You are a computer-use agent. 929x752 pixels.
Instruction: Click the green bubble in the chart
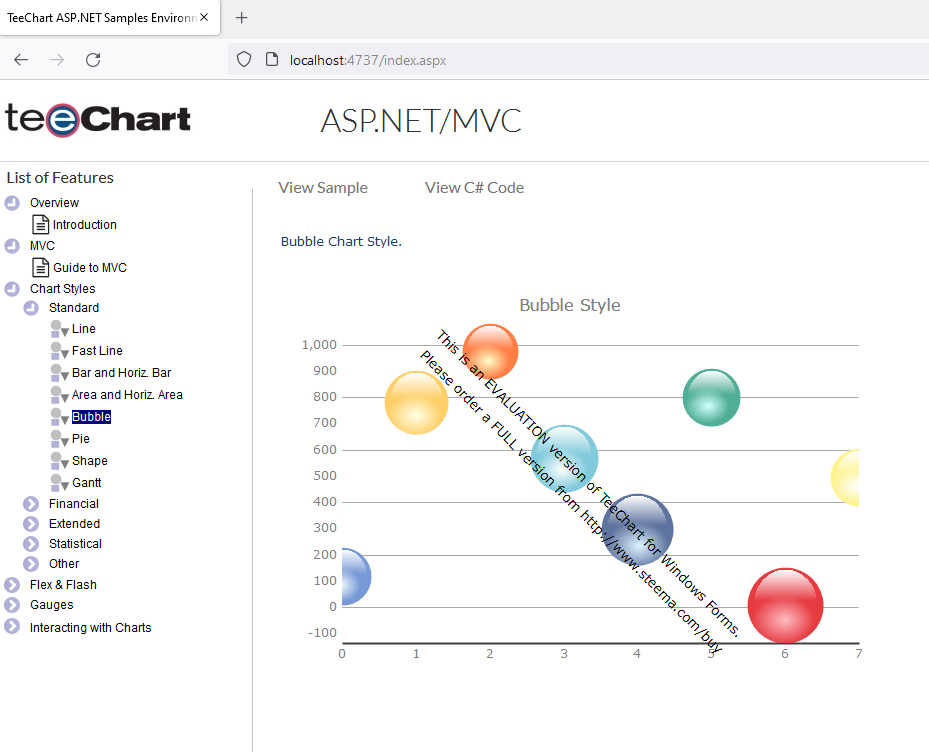[x=712, y=398]
